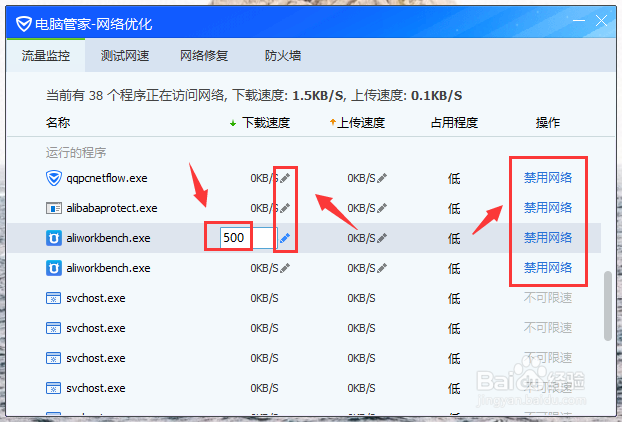Viewport: 622px width, 422px height.
Task: Click the 运行的程序 group label
Action: click(x=76, y=153)
